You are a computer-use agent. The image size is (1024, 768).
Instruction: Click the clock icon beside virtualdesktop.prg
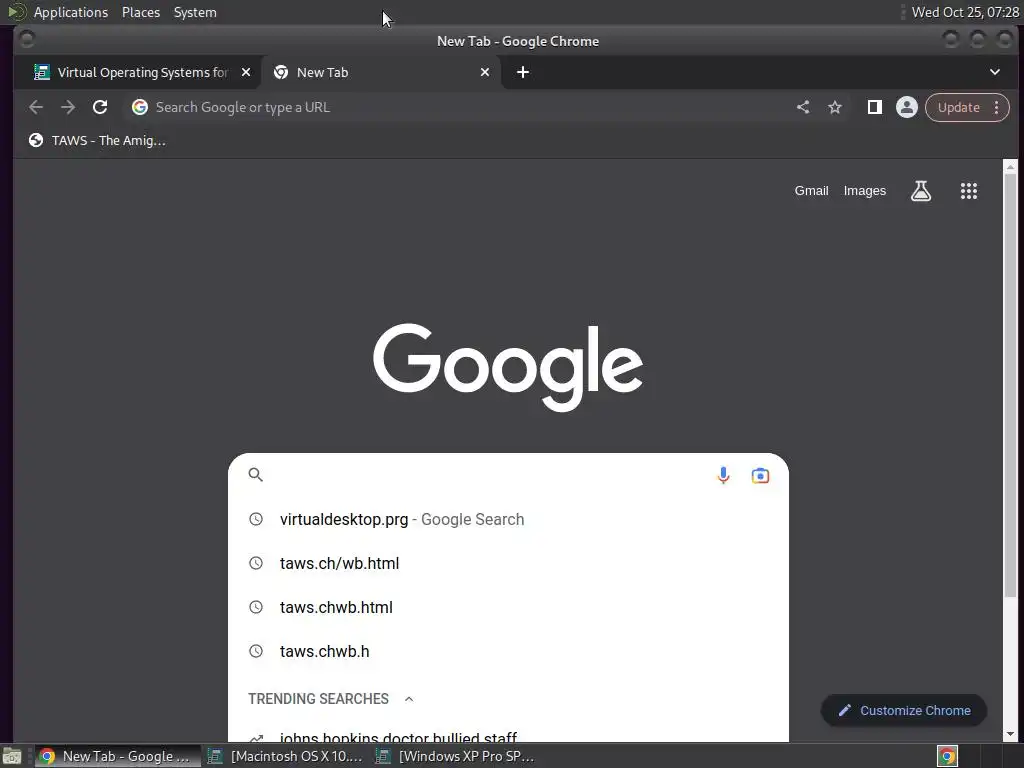tap(256, 519)
